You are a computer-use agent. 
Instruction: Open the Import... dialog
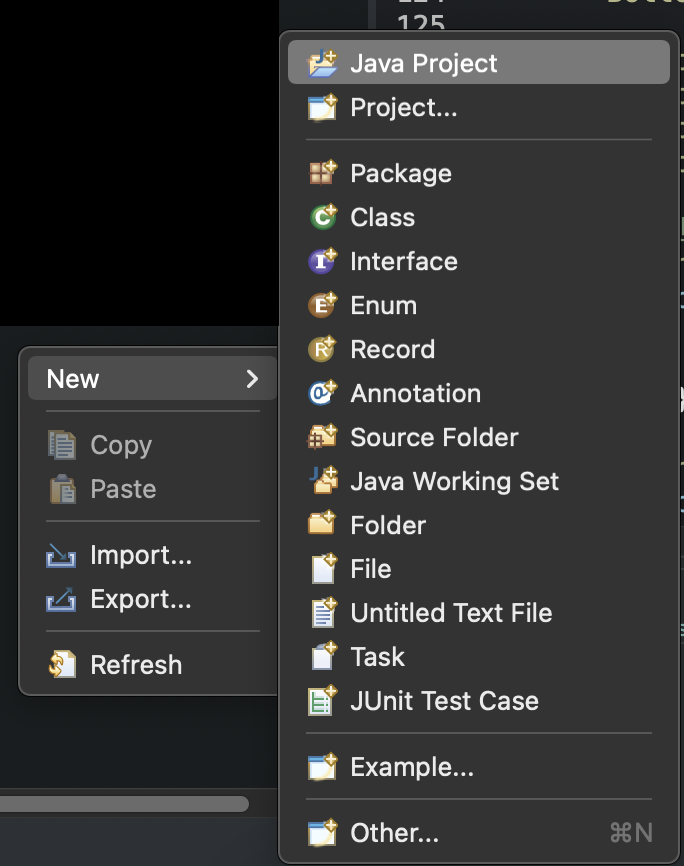152,555
